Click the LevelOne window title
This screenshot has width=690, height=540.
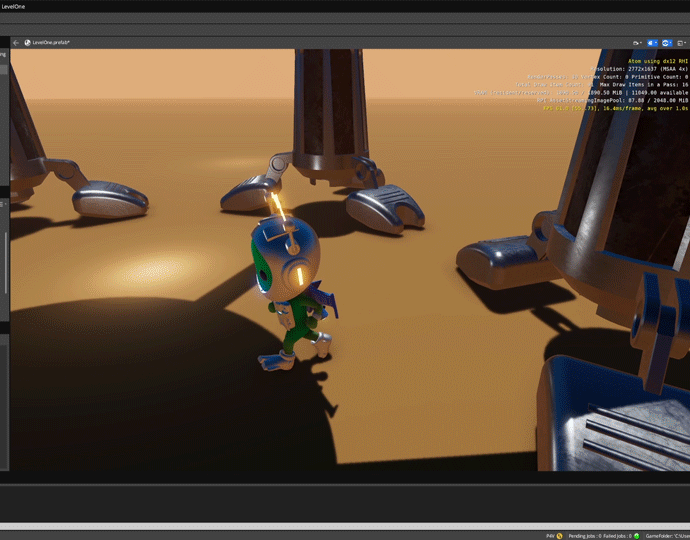click(x=13, y=7)
